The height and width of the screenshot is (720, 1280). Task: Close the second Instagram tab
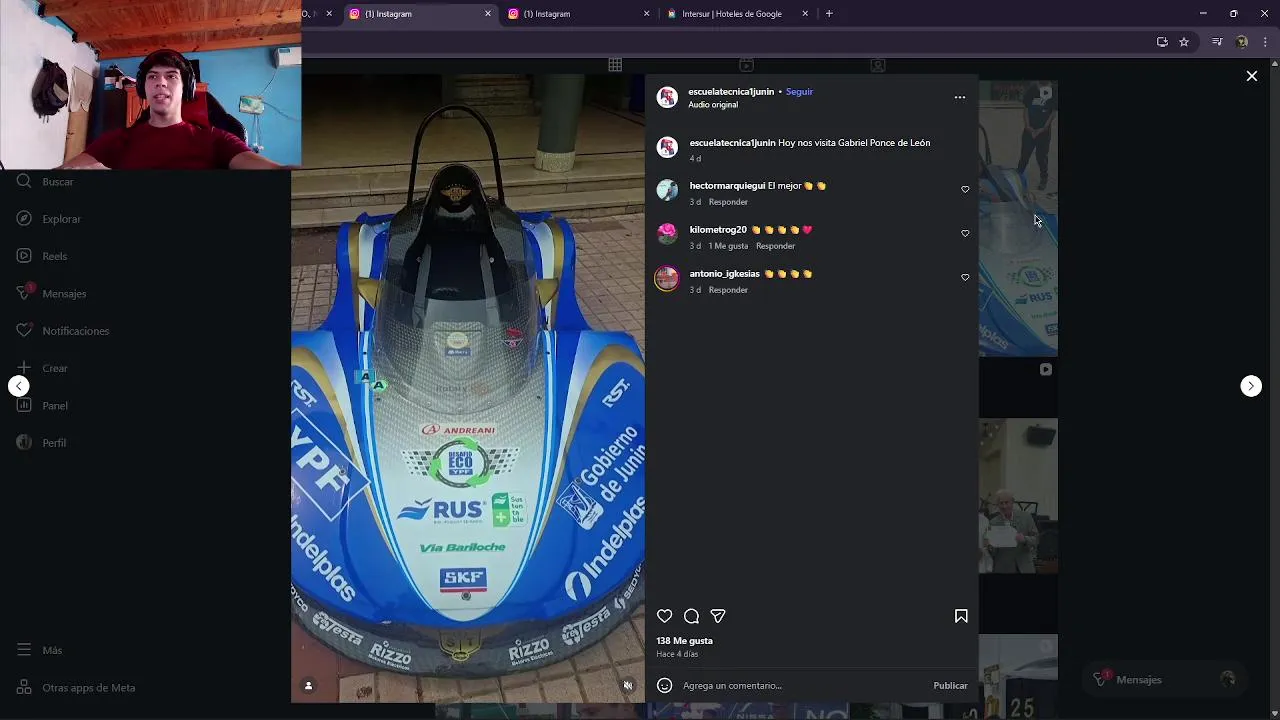tap(646, 14)
